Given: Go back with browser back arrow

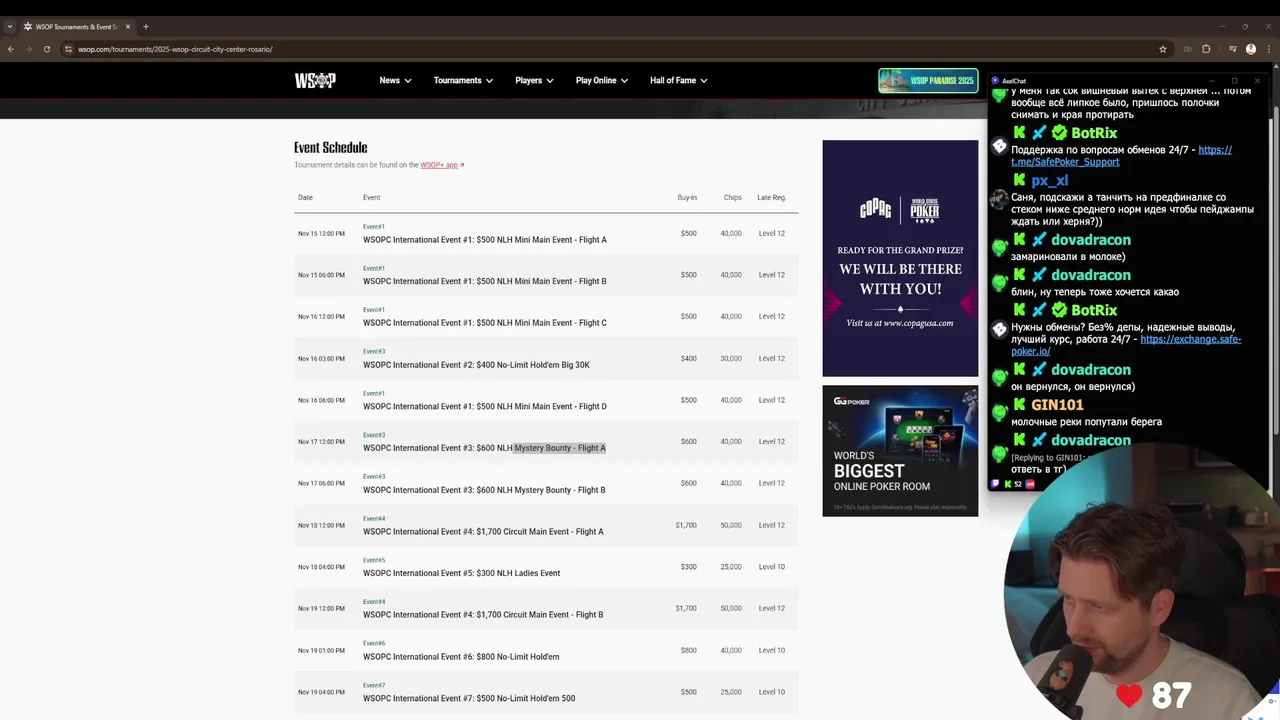Looking at the screenshot, I should 11,49.
